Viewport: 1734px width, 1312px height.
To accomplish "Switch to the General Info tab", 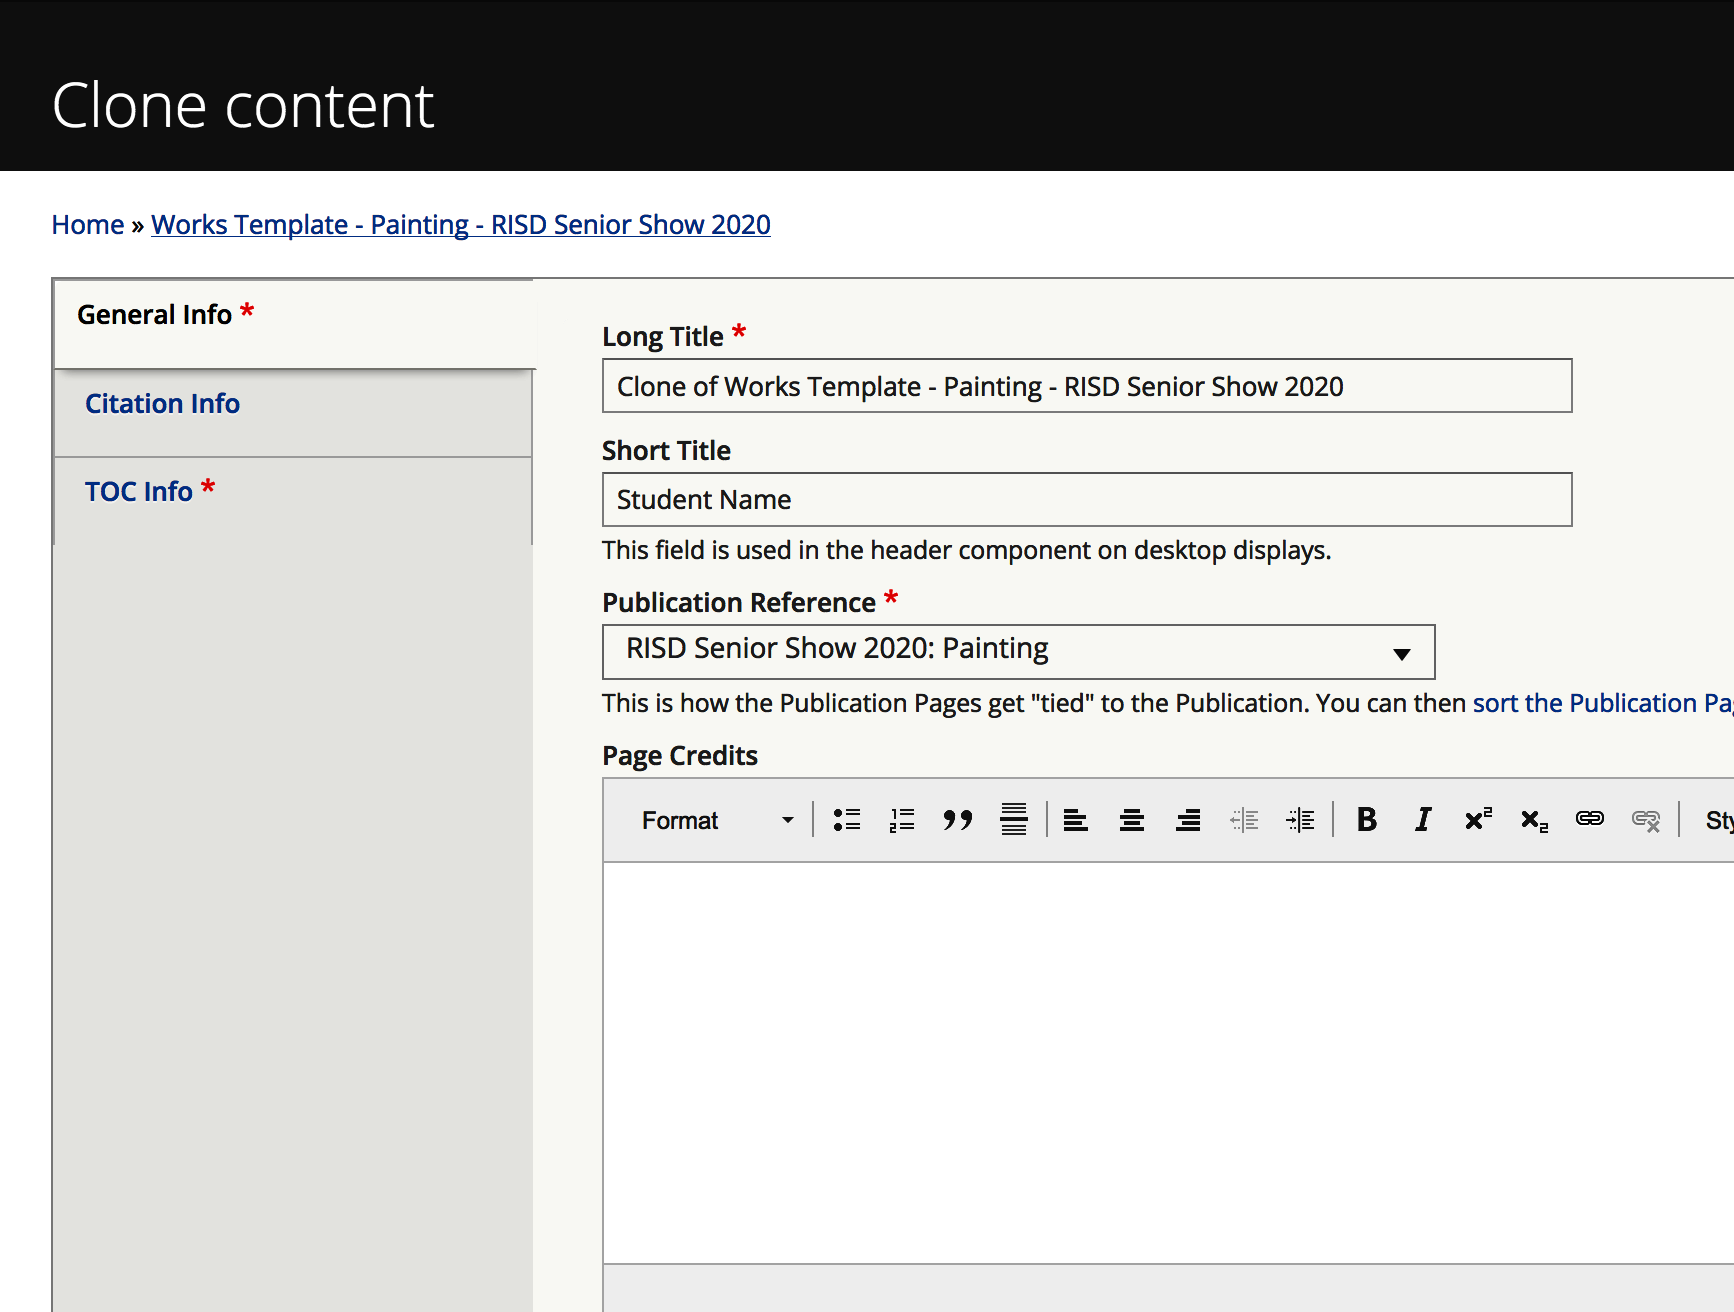I will pos(294,324).
